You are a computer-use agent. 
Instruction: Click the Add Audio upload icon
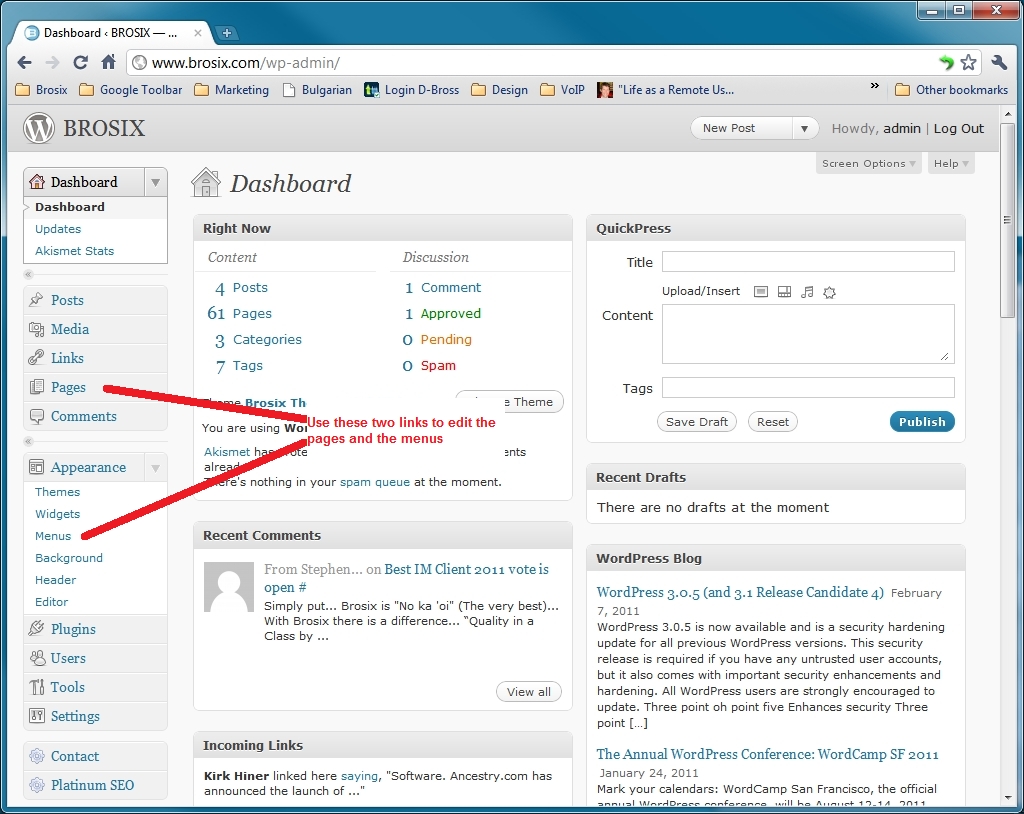click(807, 292)
